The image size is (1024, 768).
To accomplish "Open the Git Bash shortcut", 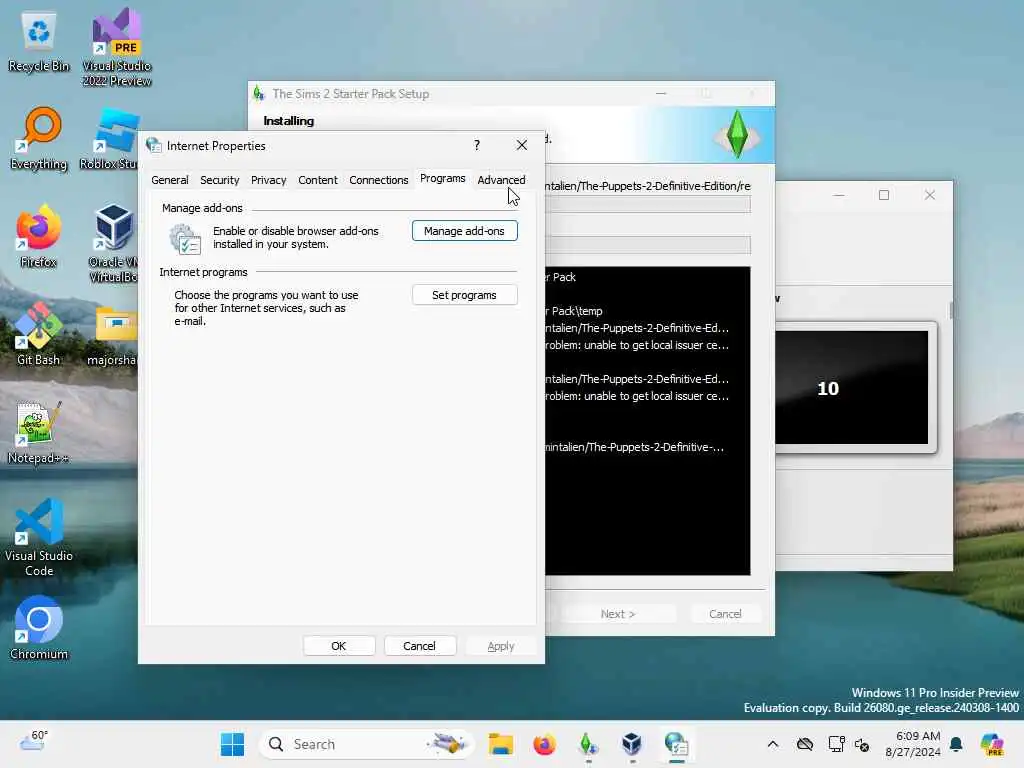I will [39, 334].
